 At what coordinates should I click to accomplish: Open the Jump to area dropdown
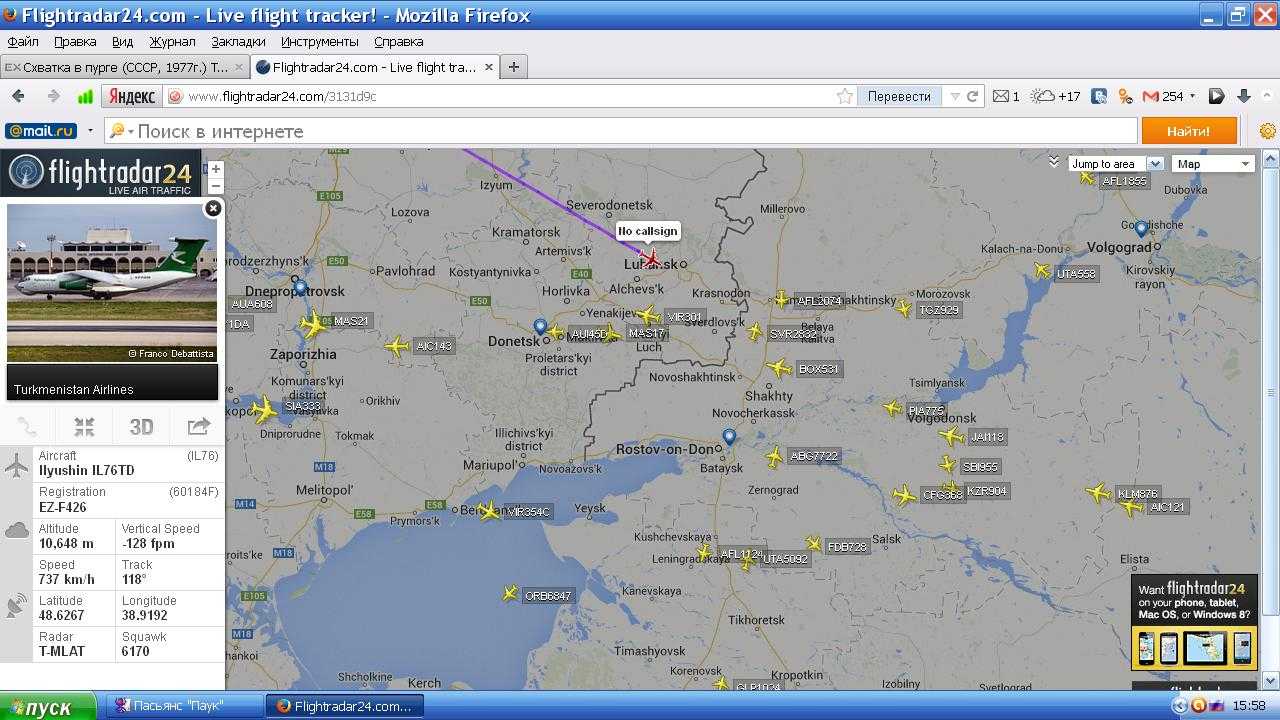point(1115,164)
